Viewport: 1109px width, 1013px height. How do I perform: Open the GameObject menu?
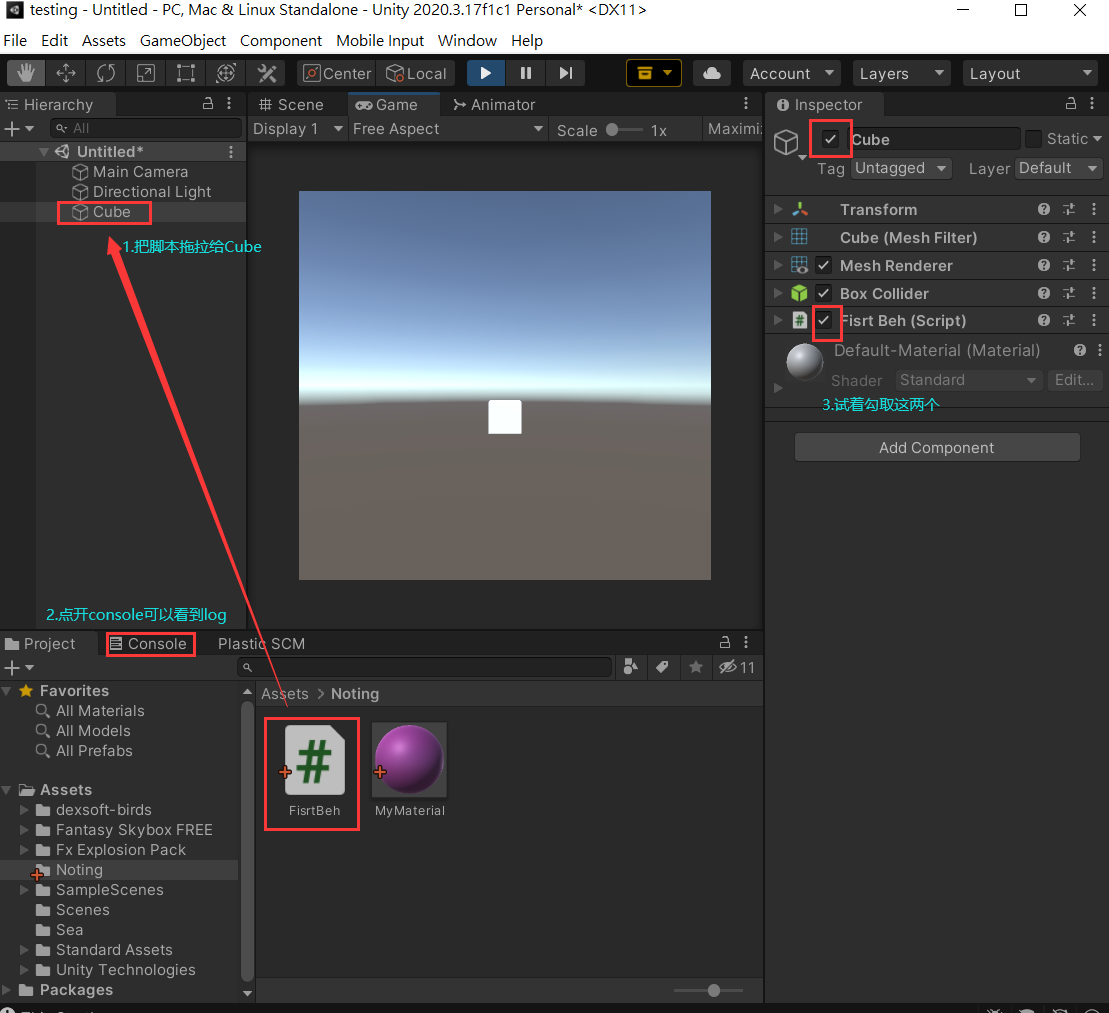[182, 40]
